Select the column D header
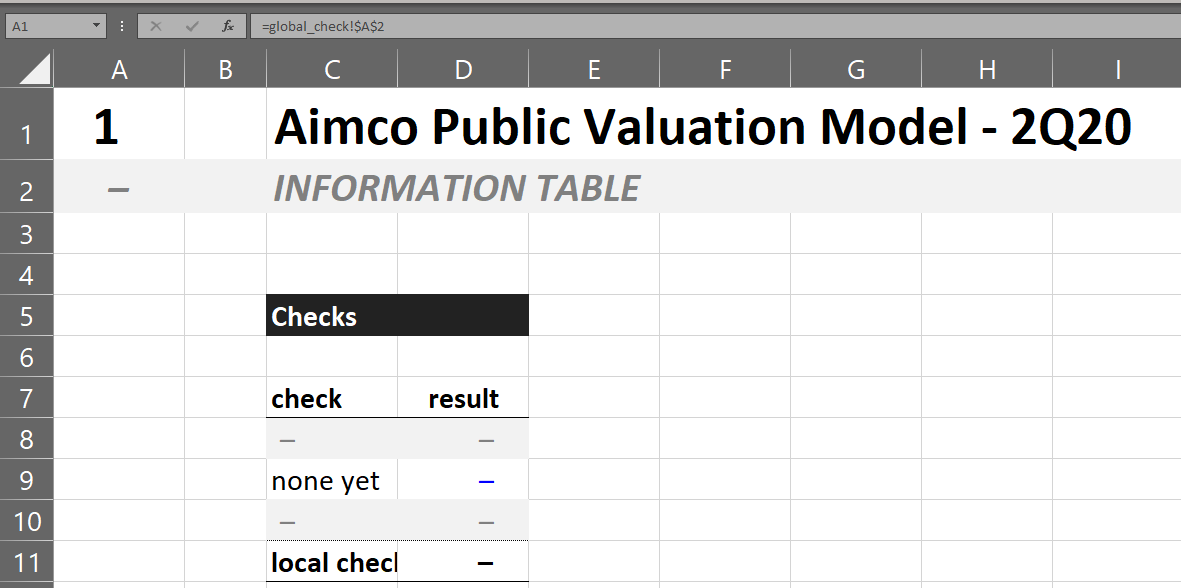The image size is (1181, 588). pos(463,70)
